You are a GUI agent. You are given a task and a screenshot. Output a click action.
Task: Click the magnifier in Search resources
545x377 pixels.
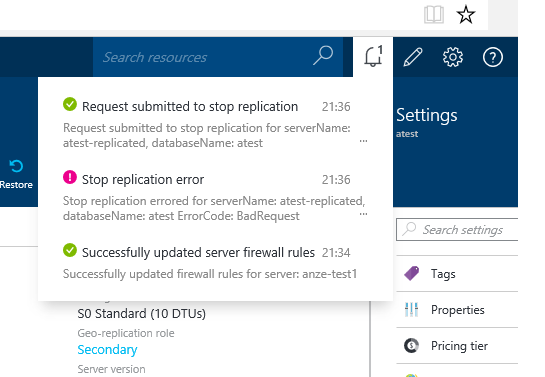(323, 56)
